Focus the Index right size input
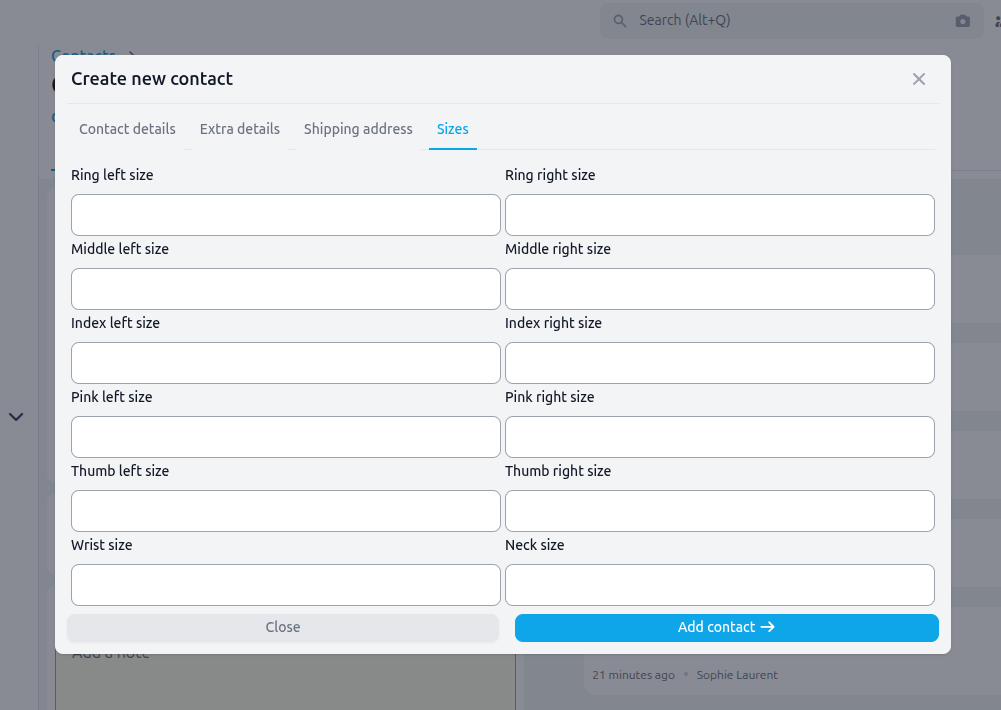 click(x=719, y=363)
